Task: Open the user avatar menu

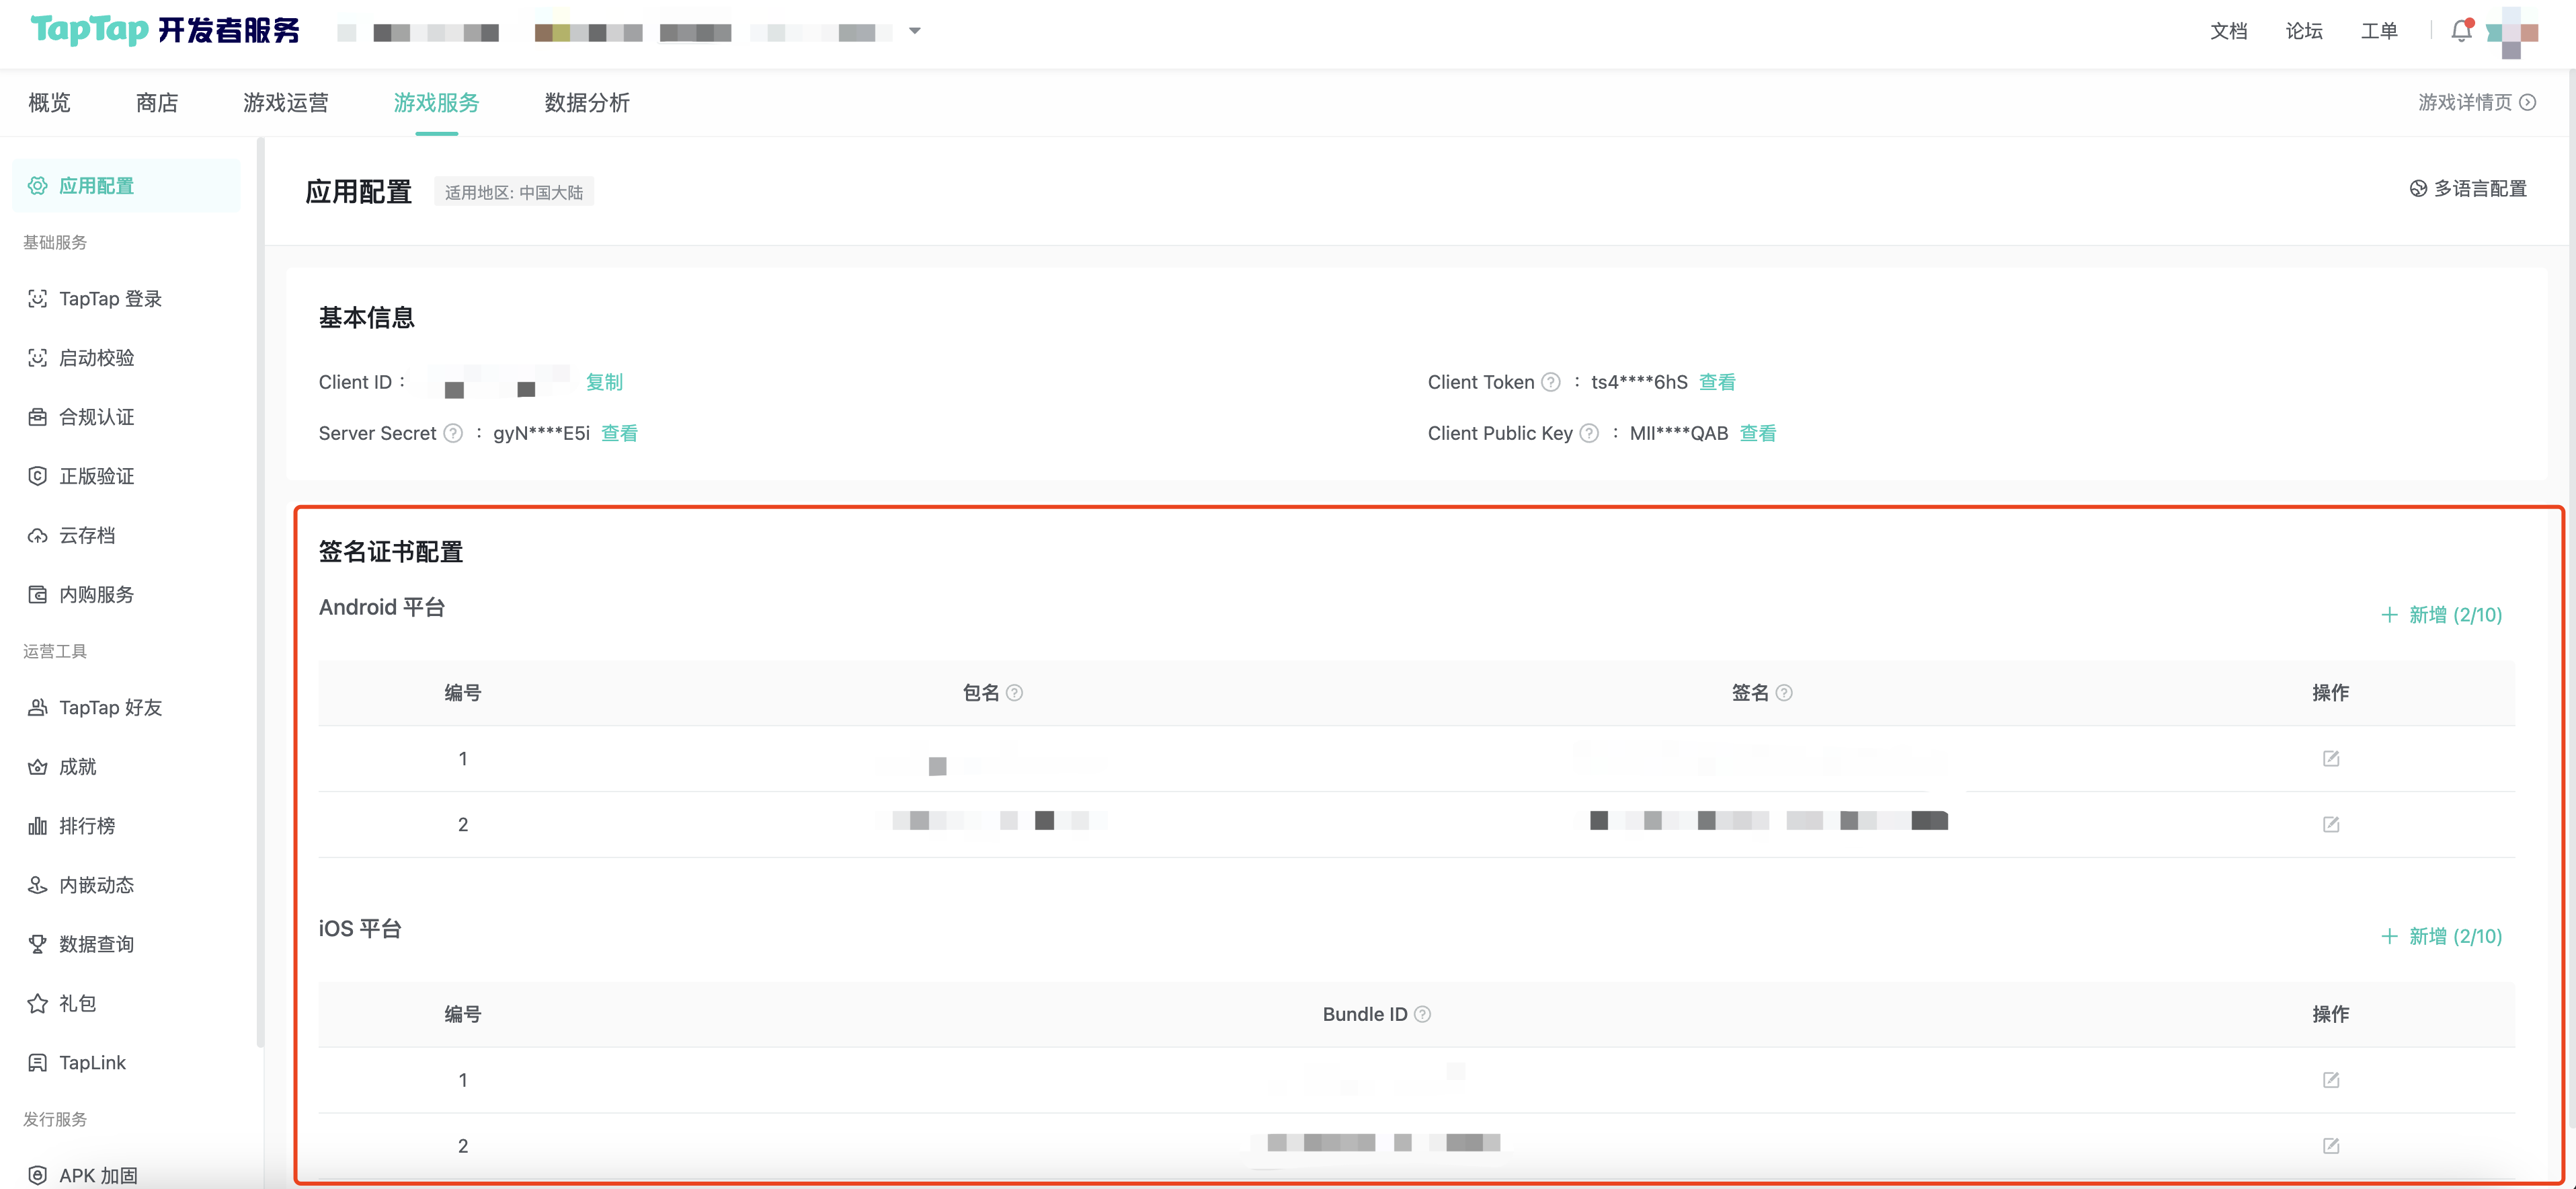Action: 2513,32
